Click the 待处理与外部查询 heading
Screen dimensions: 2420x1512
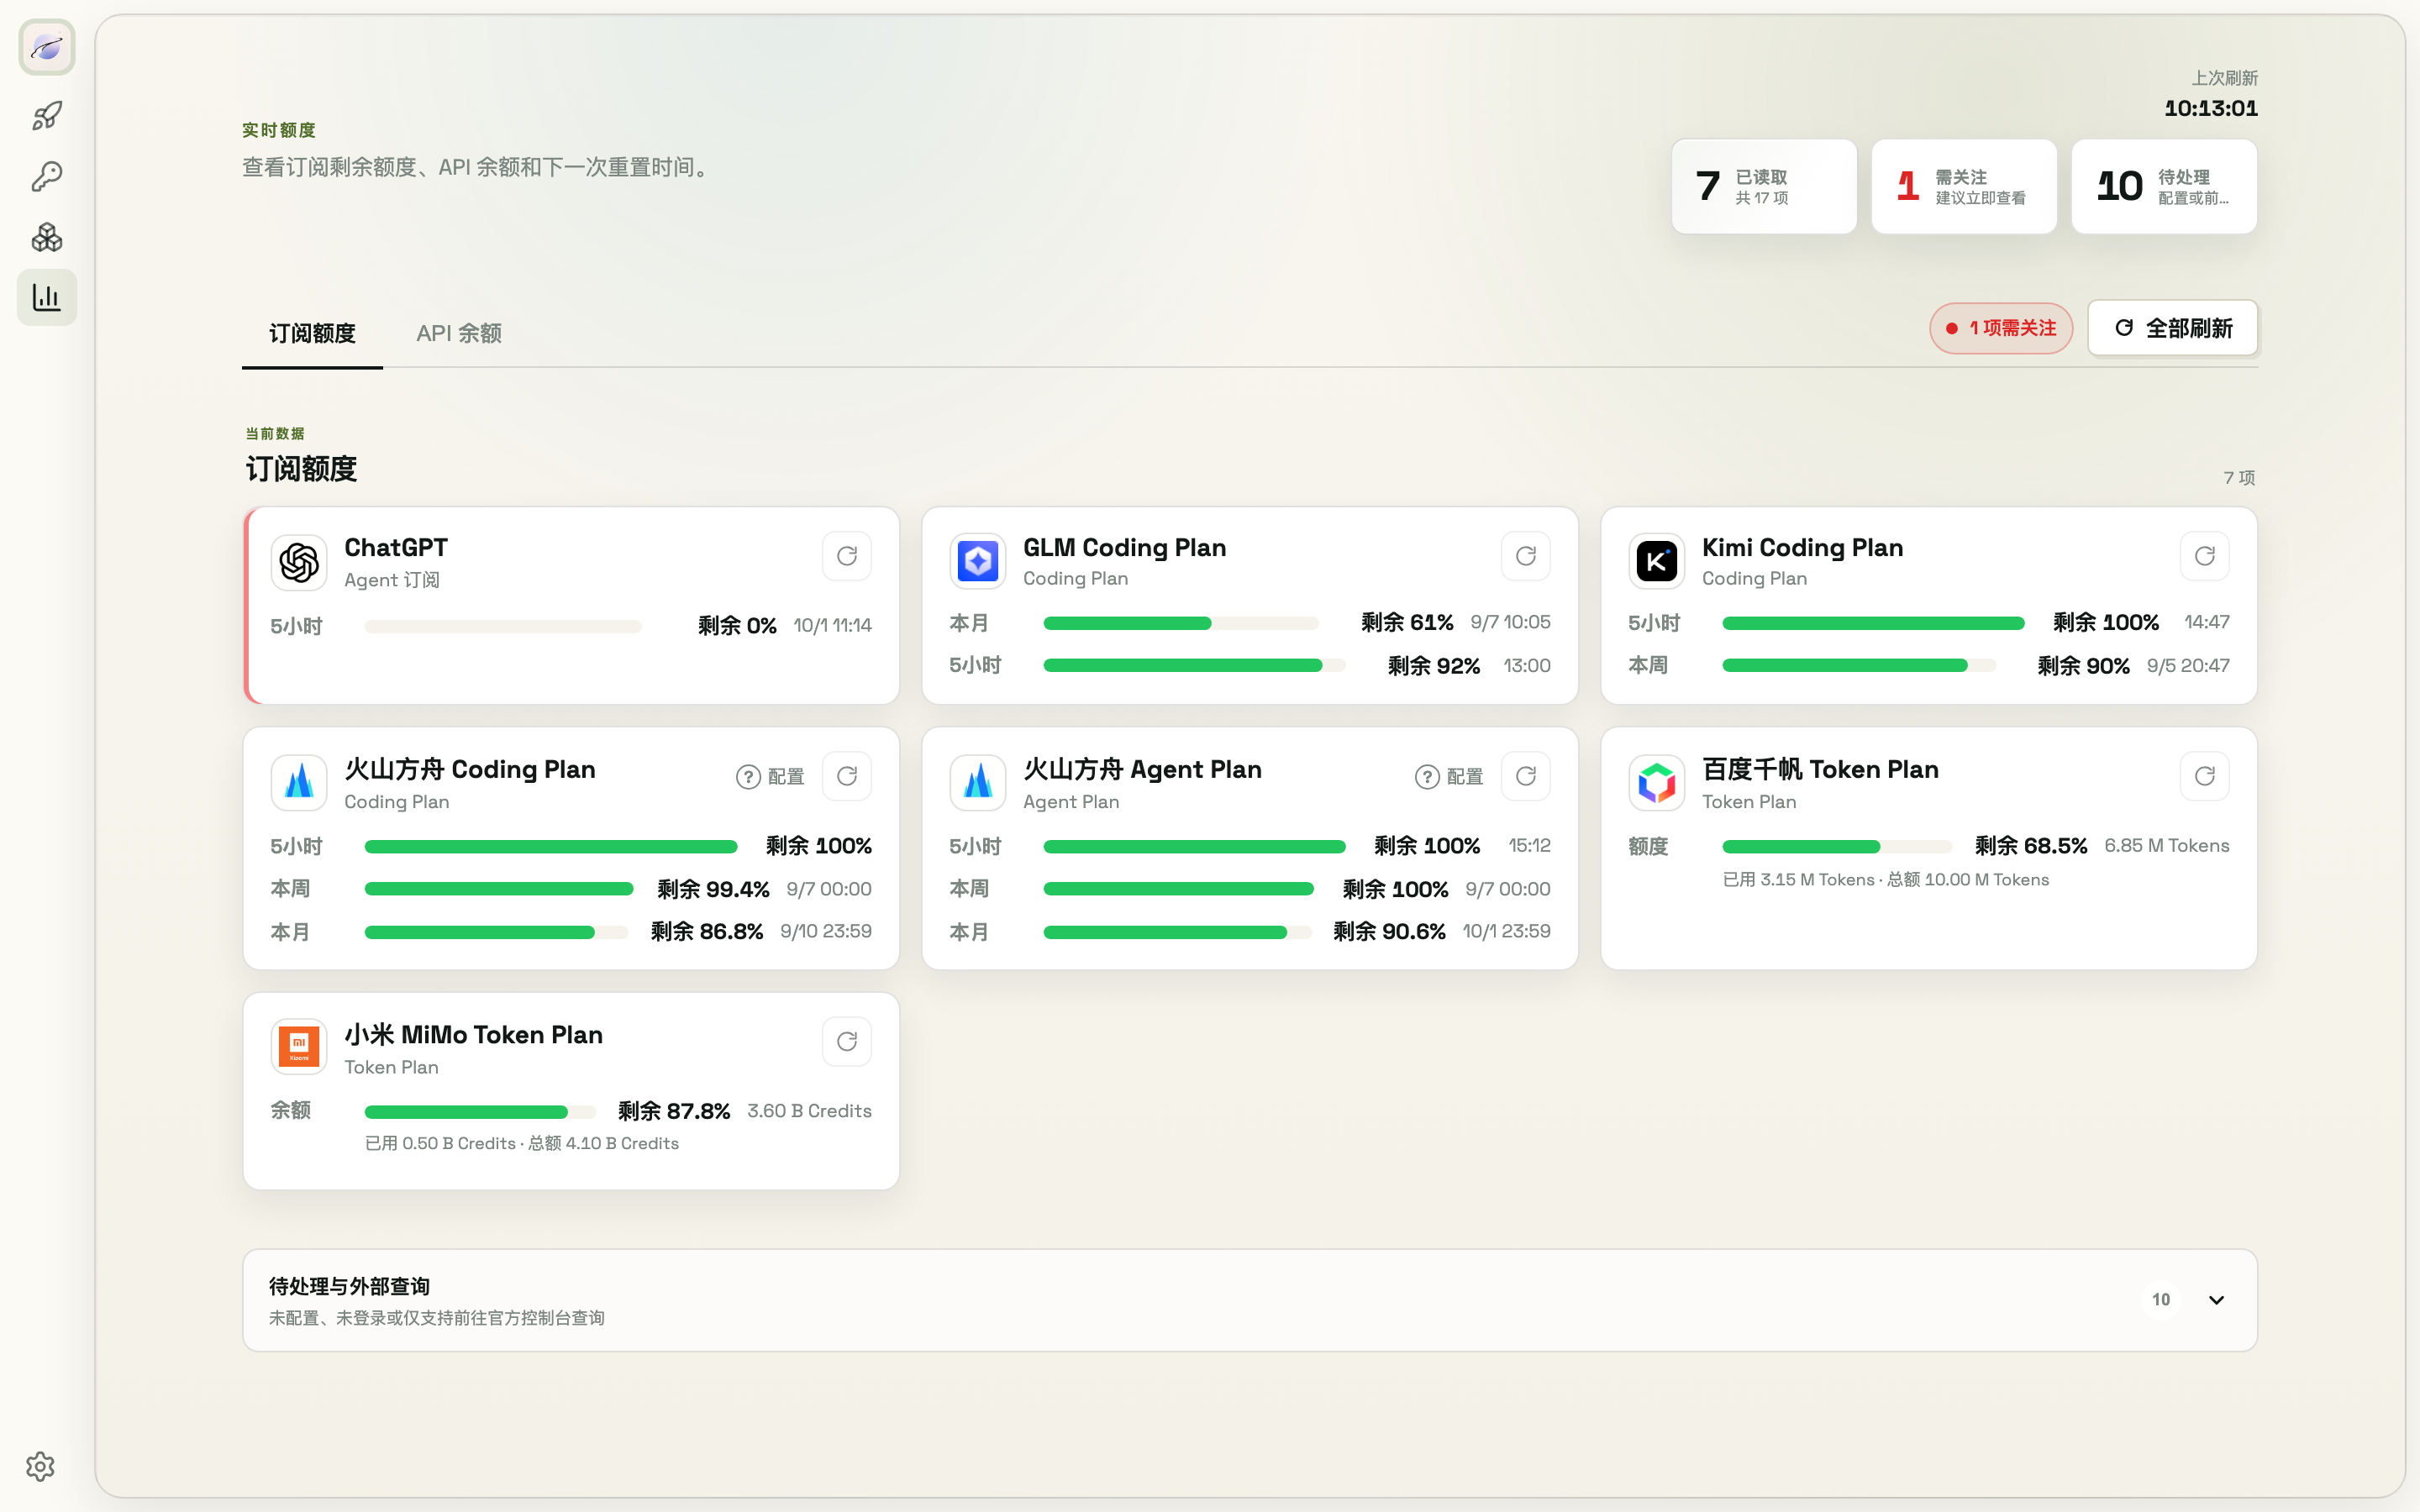[349, 1286]
